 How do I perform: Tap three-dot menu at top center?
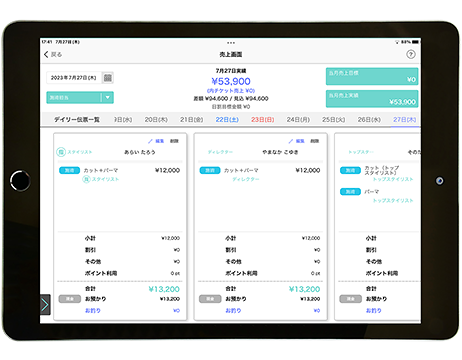[231, 43]
